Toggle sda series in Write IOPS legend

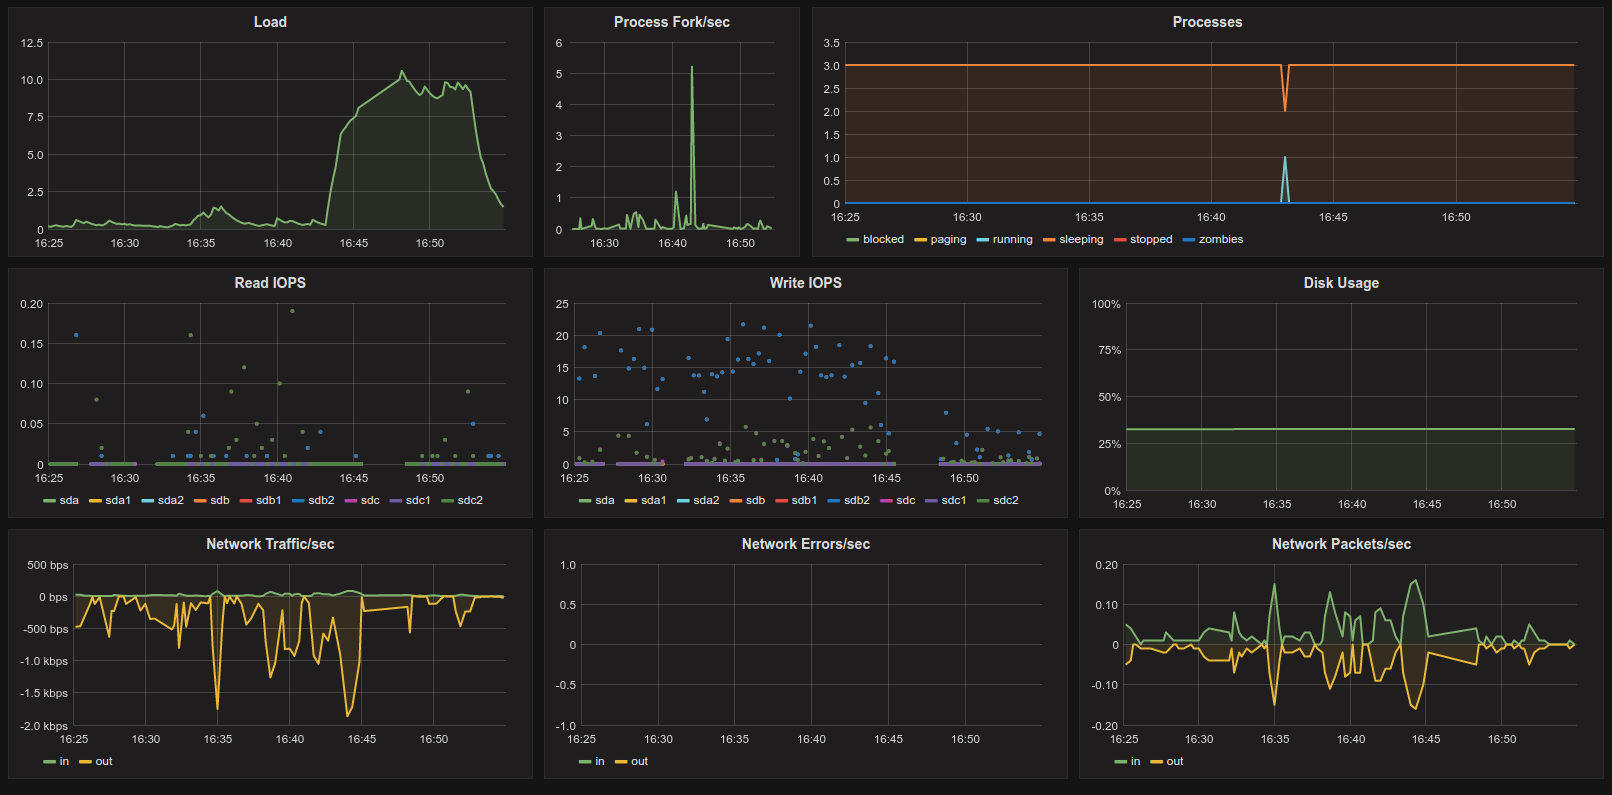click(x=597, y=500)
